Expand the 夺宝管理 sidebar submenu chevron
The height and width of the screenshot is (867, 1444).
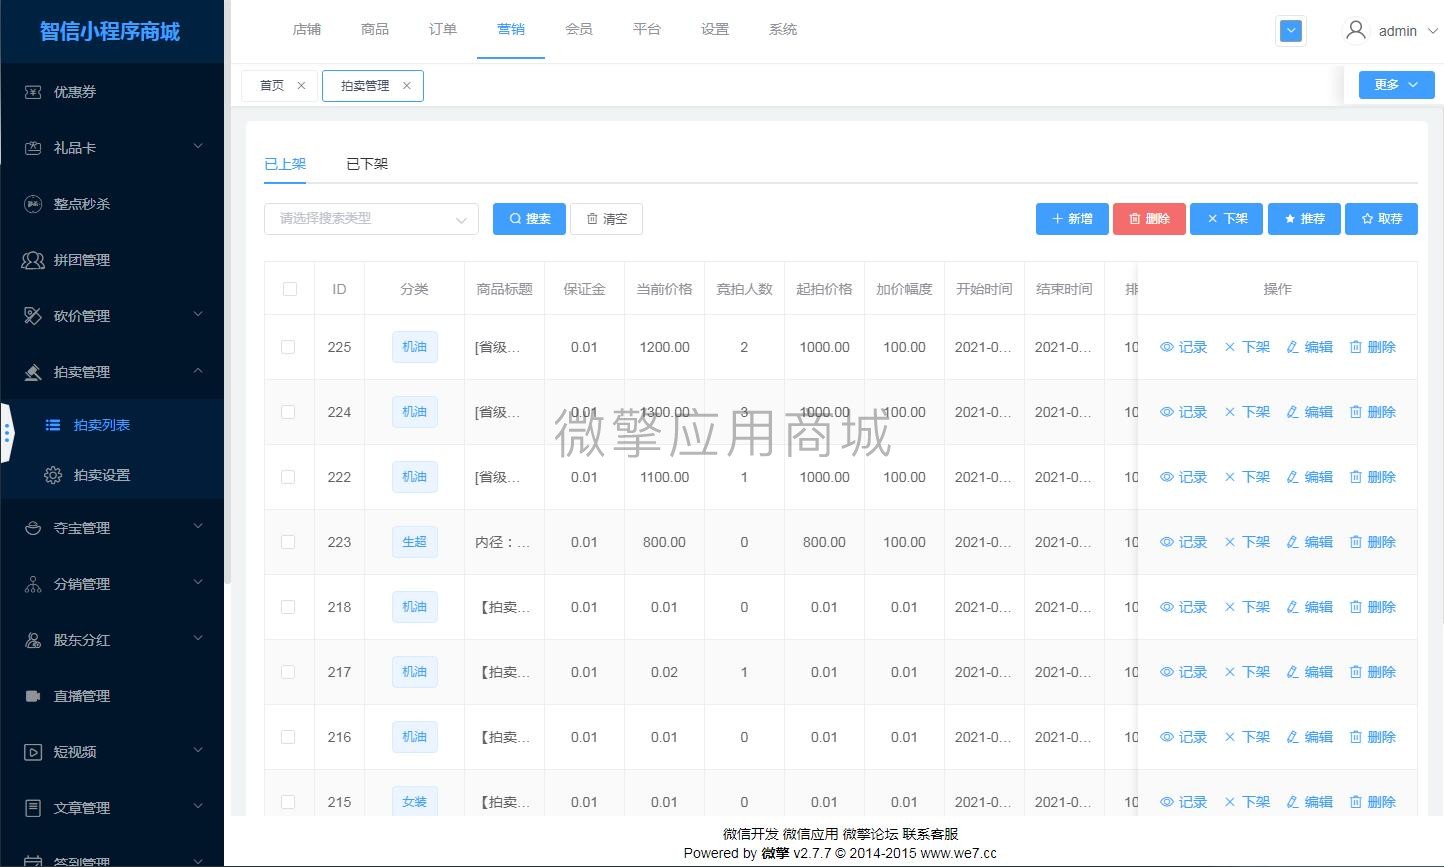(x=198, y=527)
